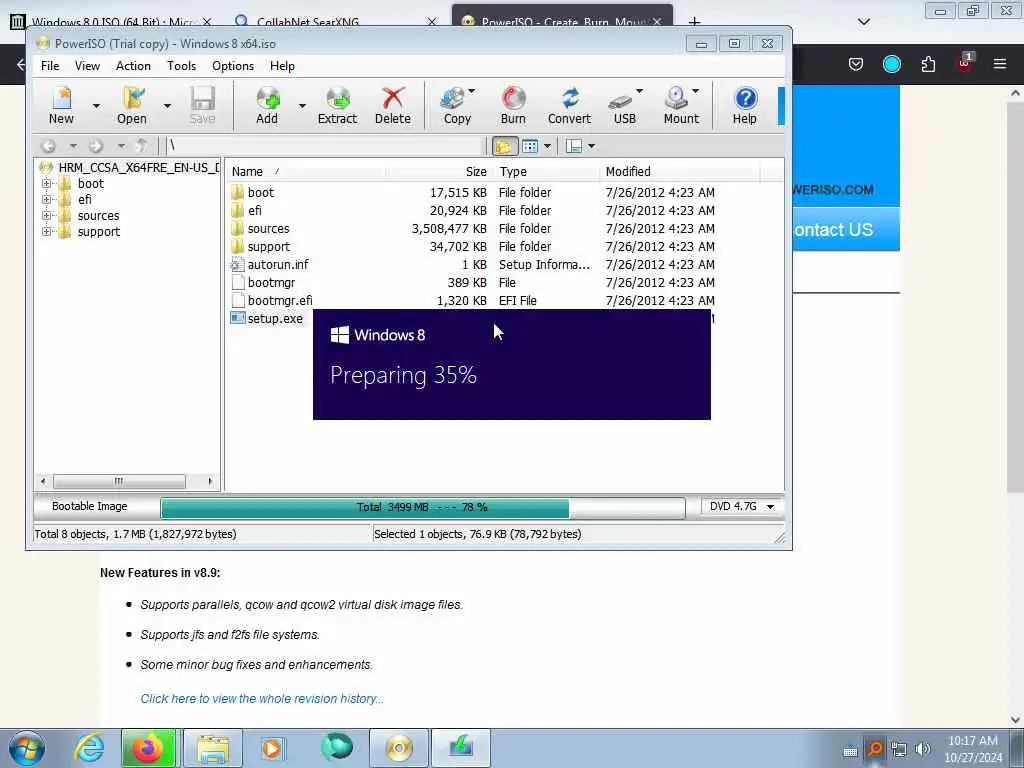Image resolution: width=1024 pixels, height=768 pixels.
Task: Click 'Click here to view the whole revision history' link
Action: point(262,699)
